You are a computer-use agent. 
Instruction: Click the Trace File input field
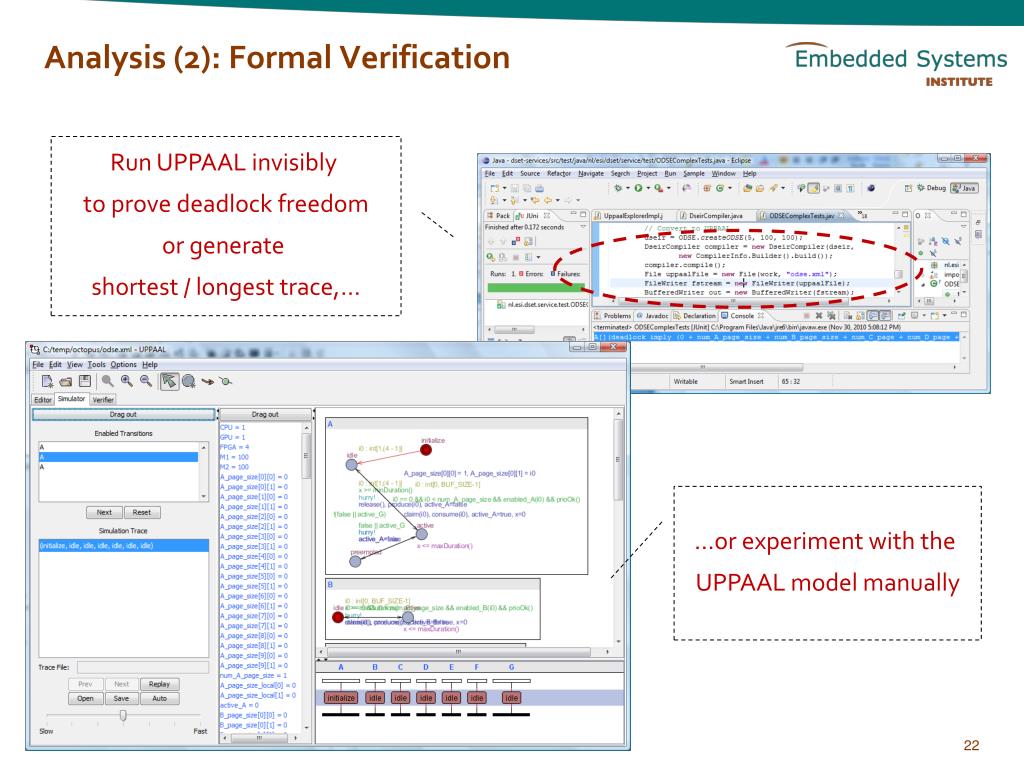tap(143, 667)
